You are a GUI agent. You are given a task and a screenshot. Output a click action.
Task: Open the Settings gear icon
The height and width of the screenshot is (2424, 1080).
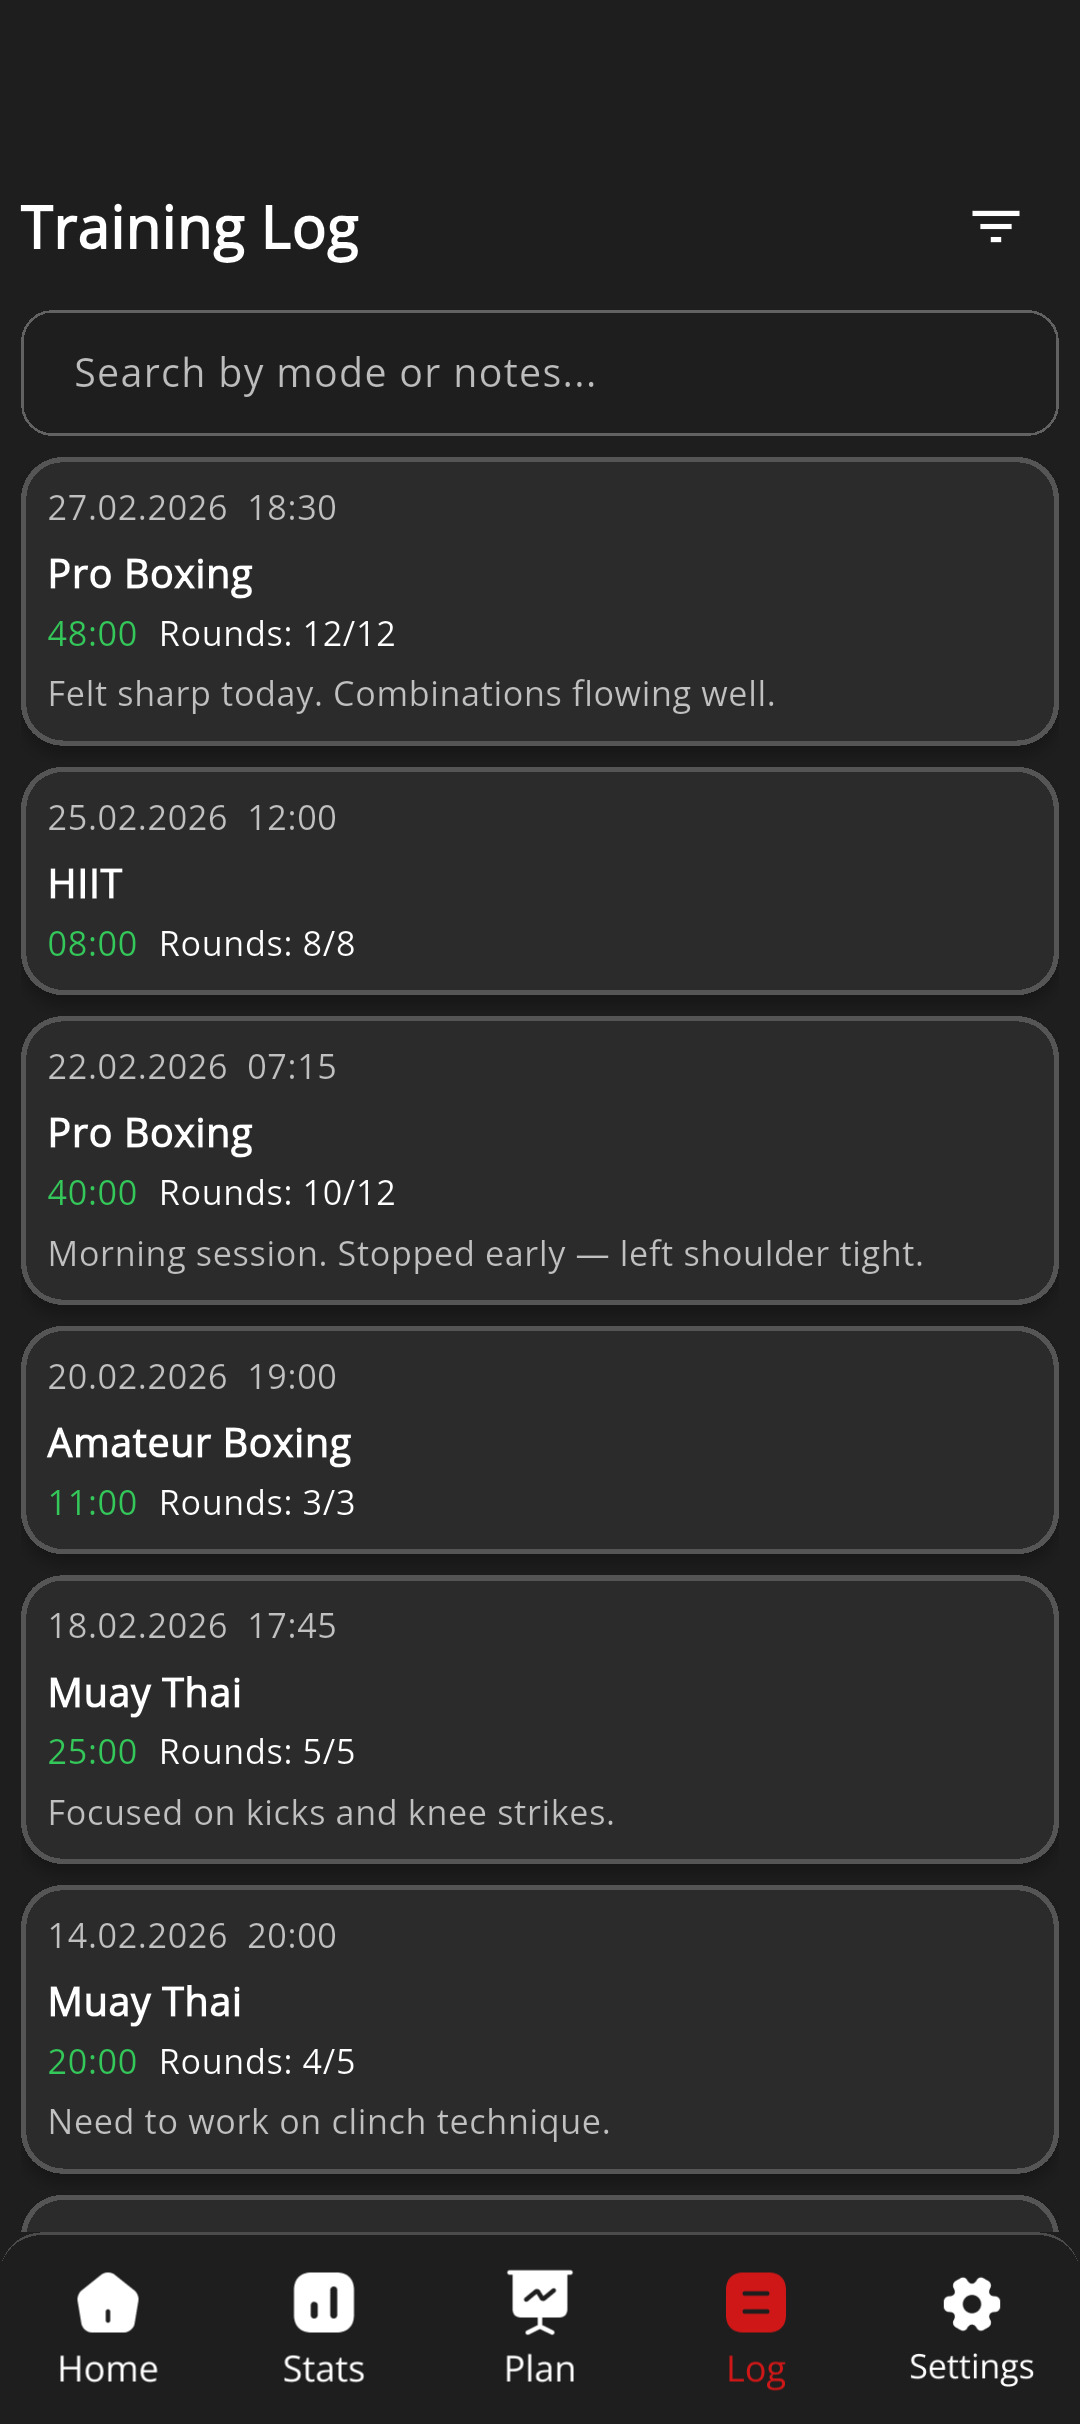click(x=971, y=2302)
